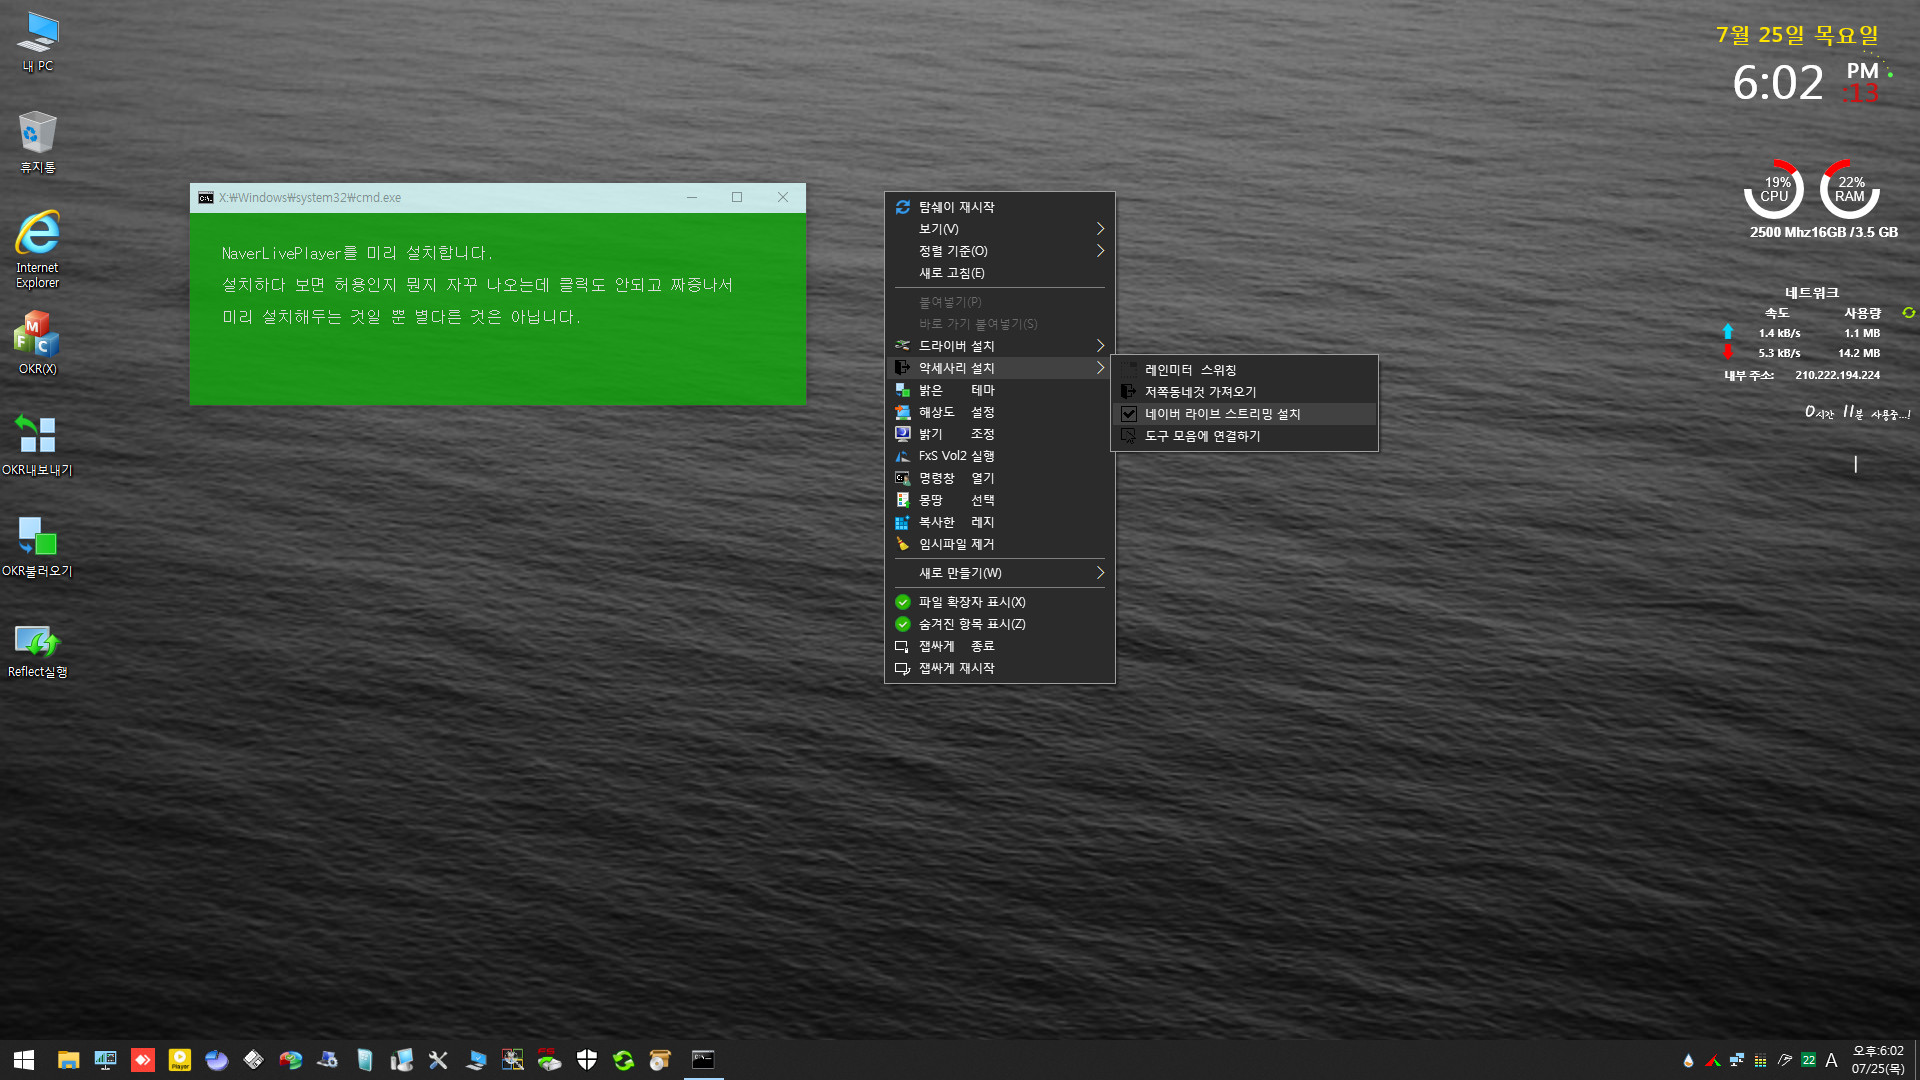Screen dimensions: 1920x1080
Task: Select 밝은 테마 menu entry
Action: pyautogui.click(x=1000, y=390)
